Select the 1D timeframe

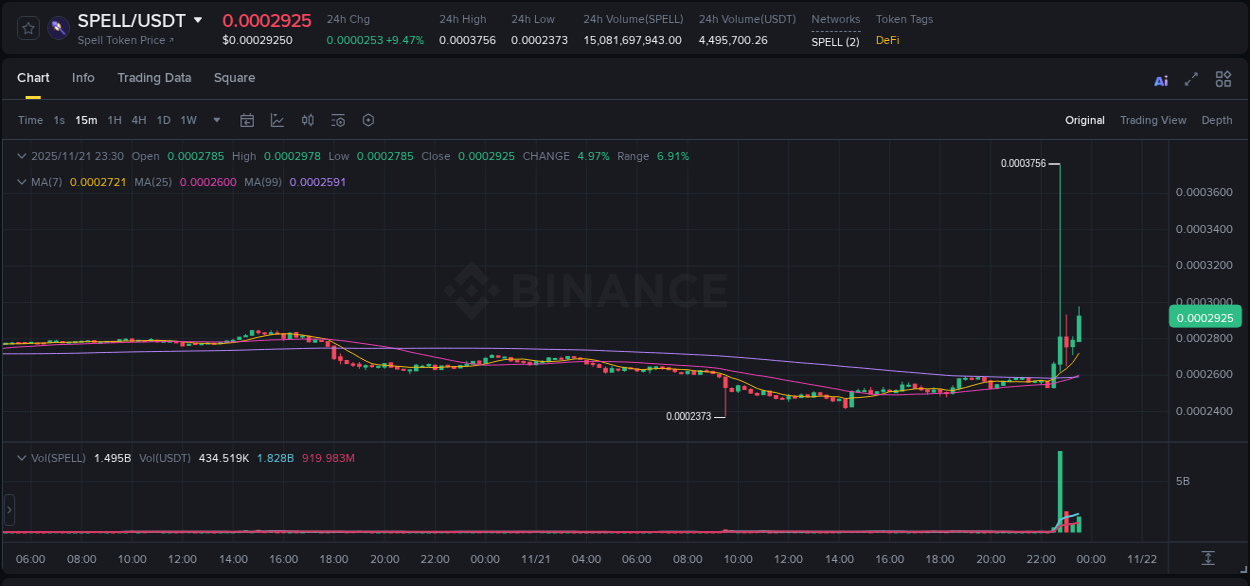pos(163,120)
